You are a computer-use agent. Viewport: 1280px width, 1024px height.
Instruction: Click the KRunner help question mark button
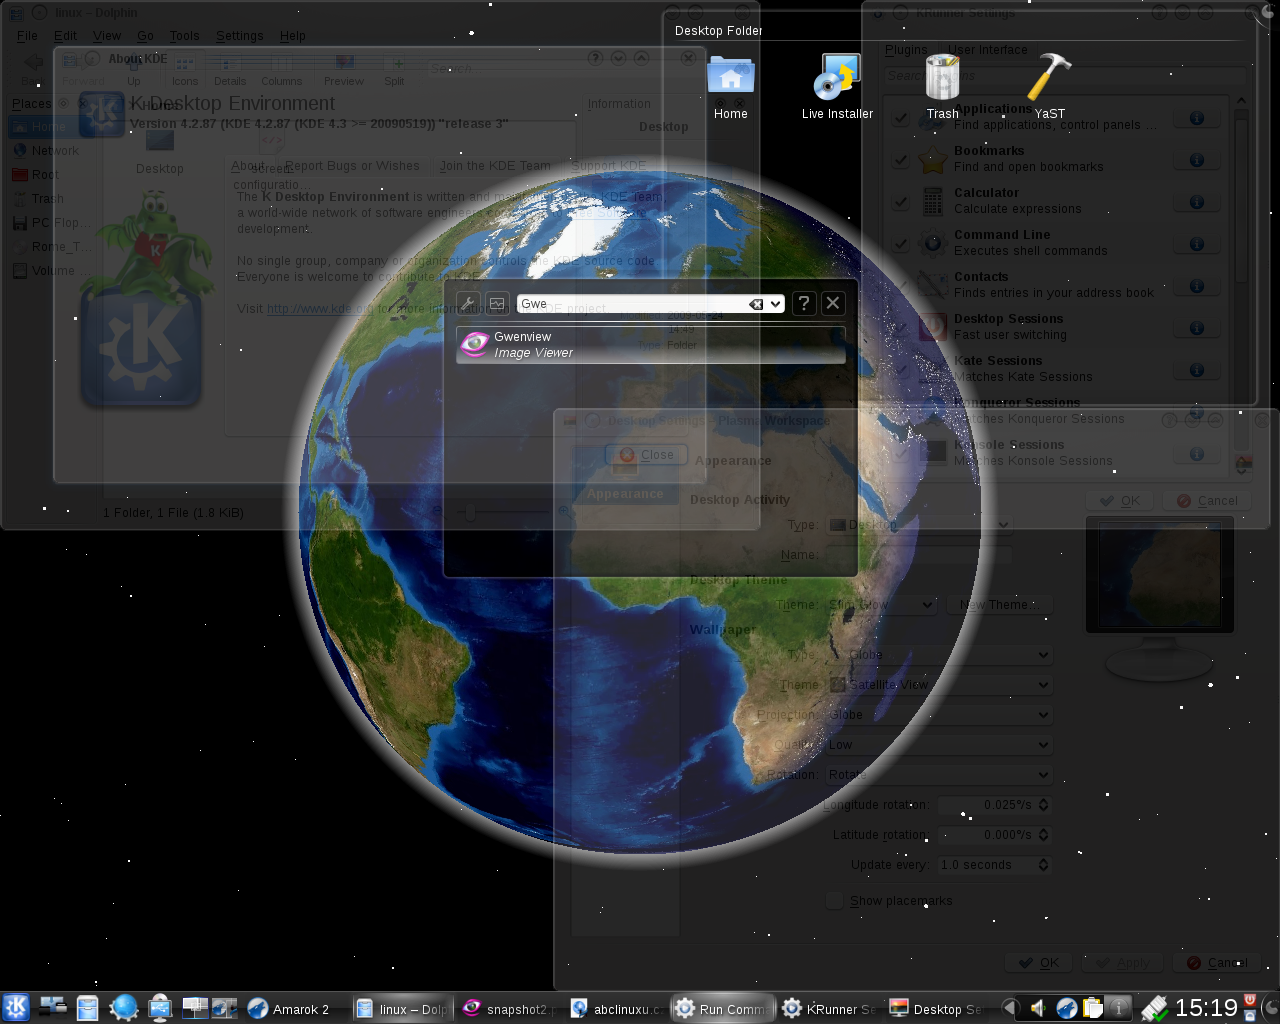click(804, 303)
